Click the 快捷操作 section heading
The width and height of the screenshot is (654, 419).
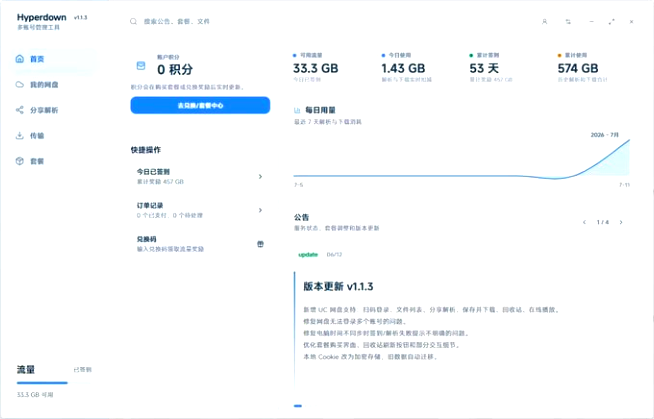pyautogui.click(x=146, y=150)
